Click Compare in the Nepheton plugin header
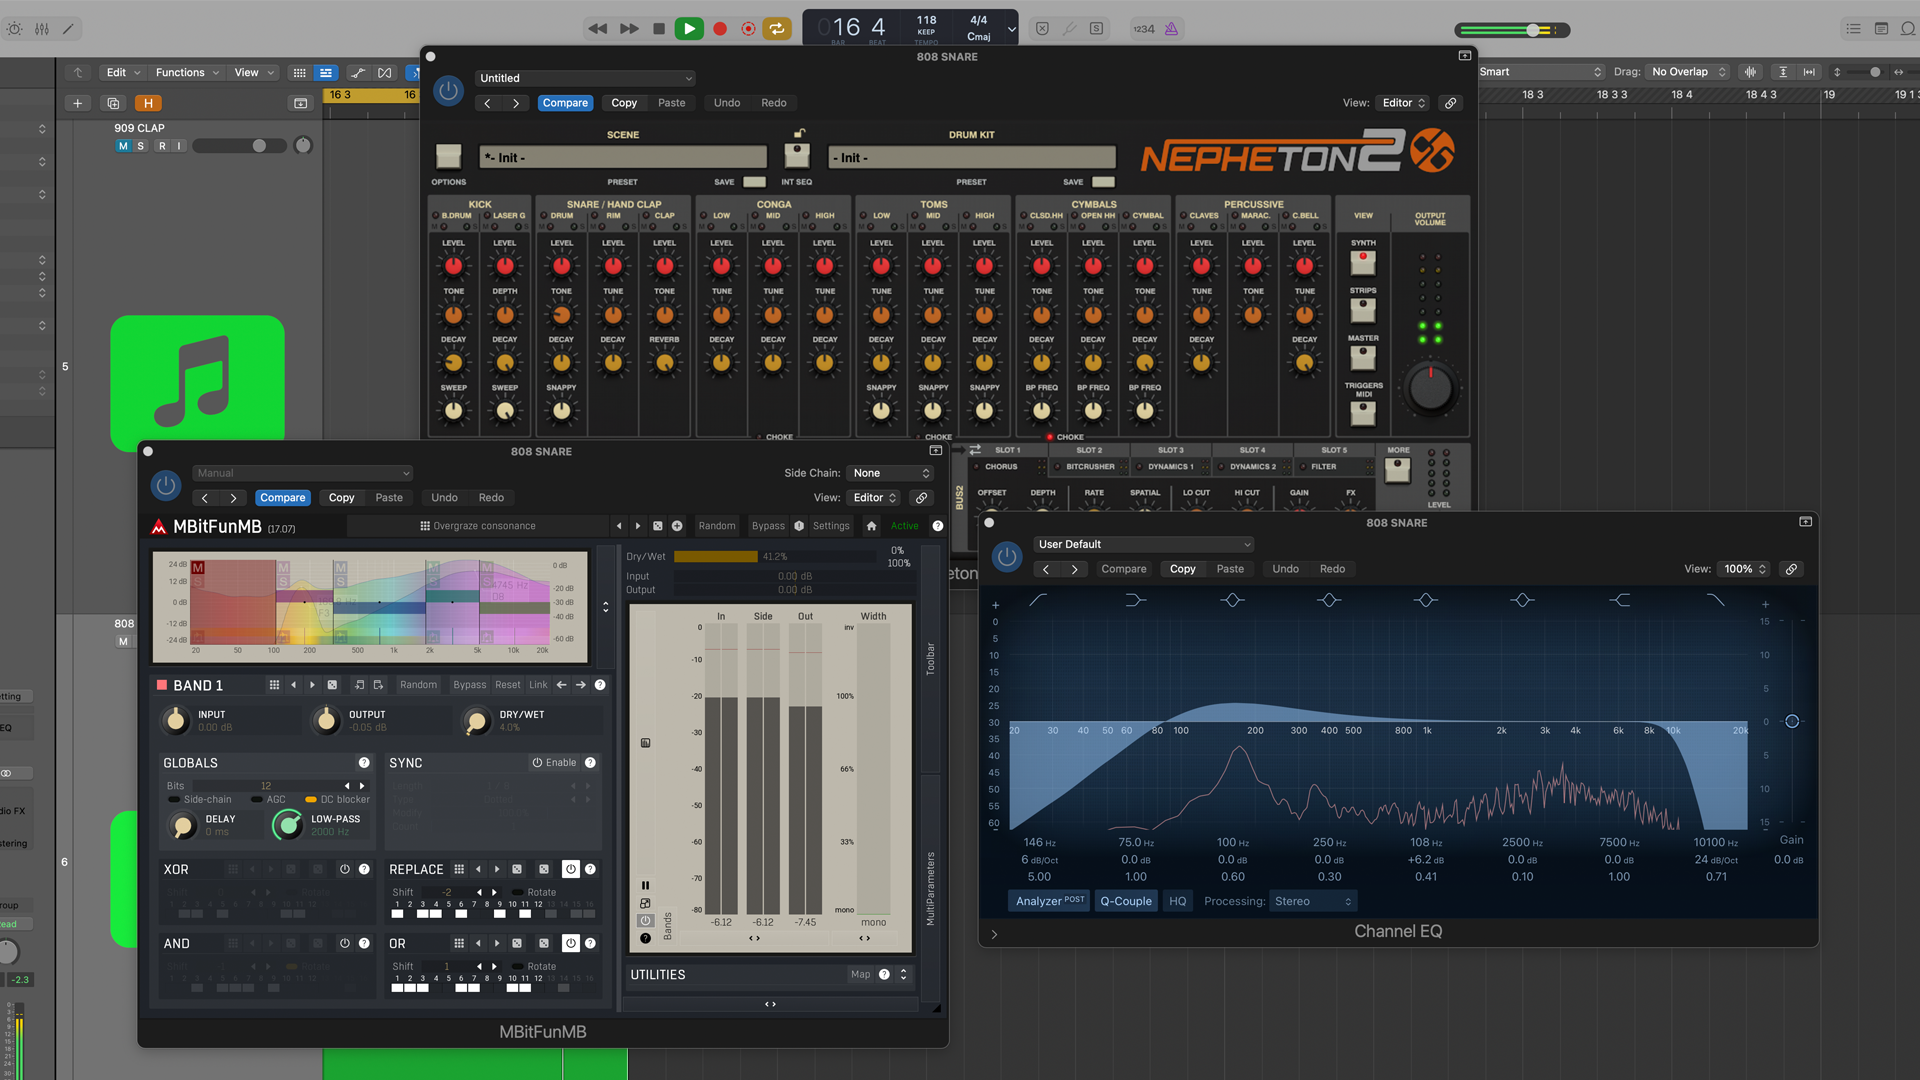 click(565, 103)
